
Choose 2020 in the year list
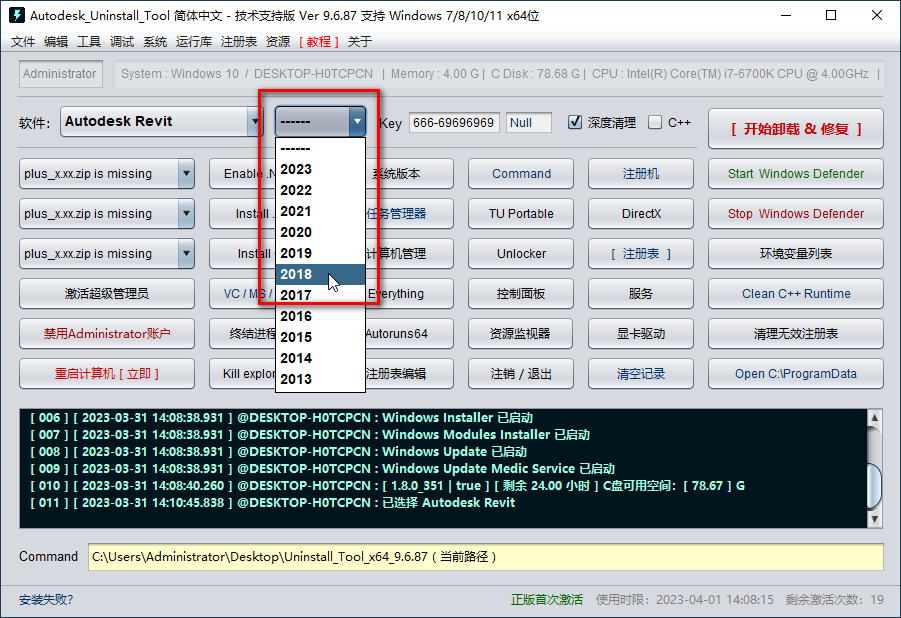tap(320, 232)
